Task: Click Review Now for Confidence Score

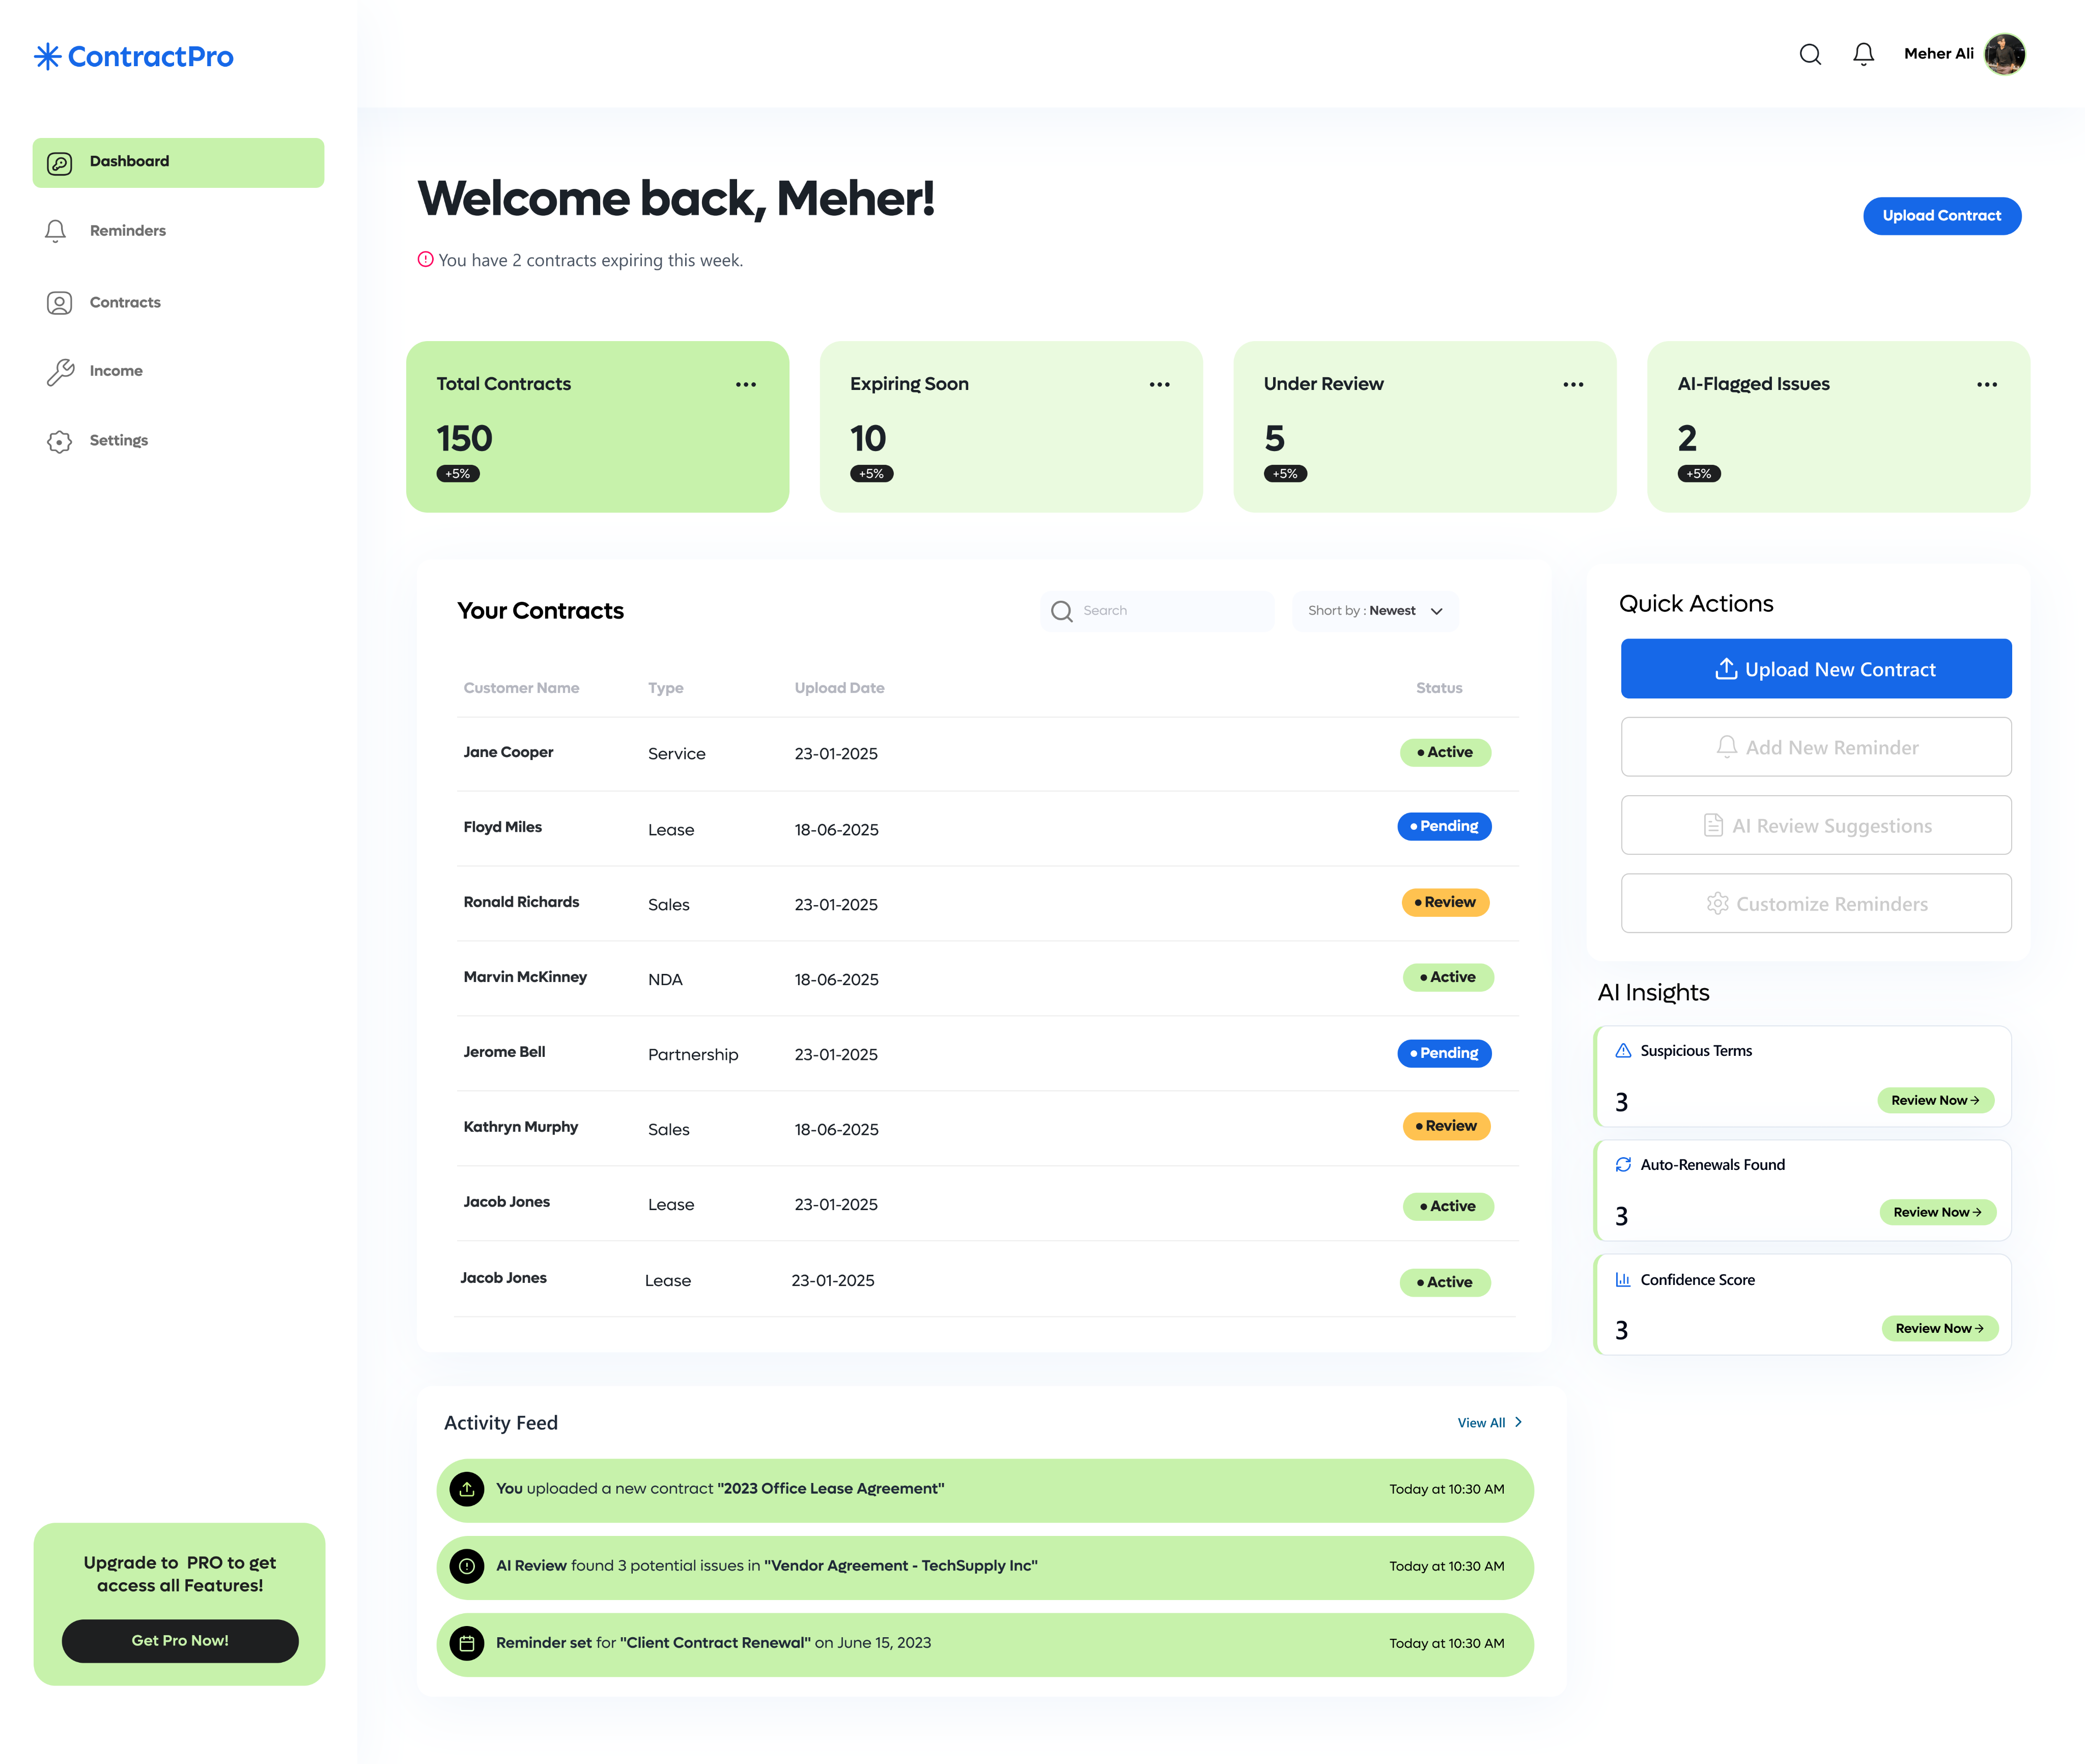Action: (x=1938, y=1328)
